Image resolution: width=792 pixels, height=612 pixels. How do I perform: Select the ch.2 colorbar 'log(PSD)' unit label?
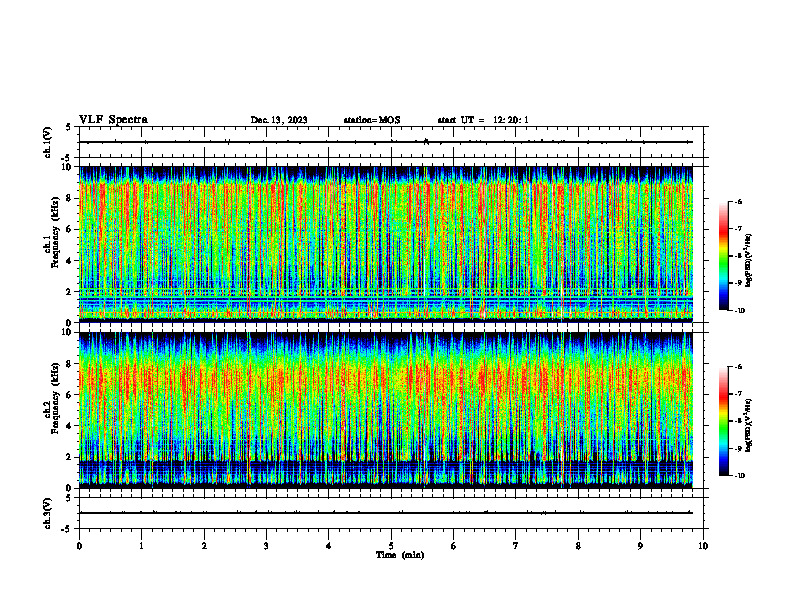click(749, 425)
